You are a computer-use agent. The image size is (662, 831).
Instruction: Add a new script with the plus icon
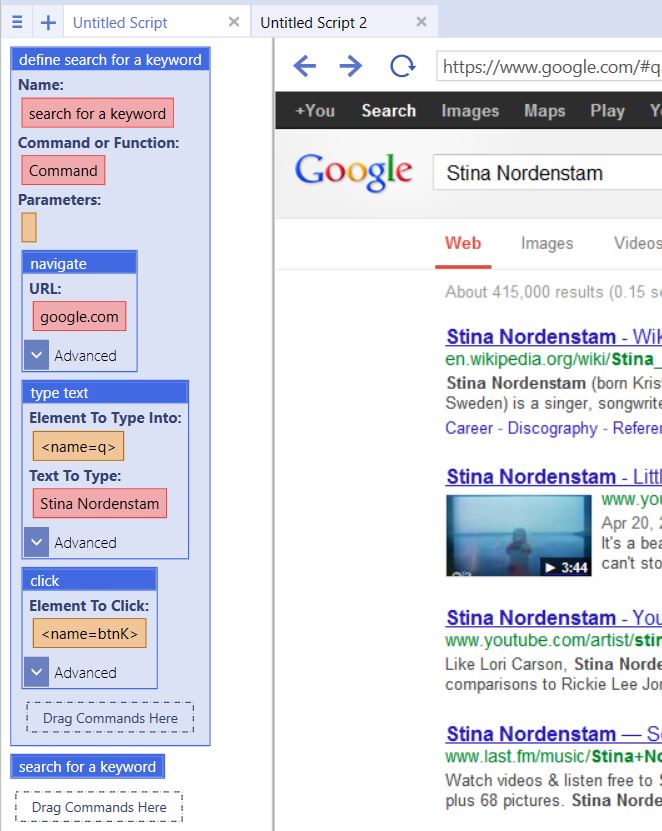pyautogui.click(x=48, y=22)
